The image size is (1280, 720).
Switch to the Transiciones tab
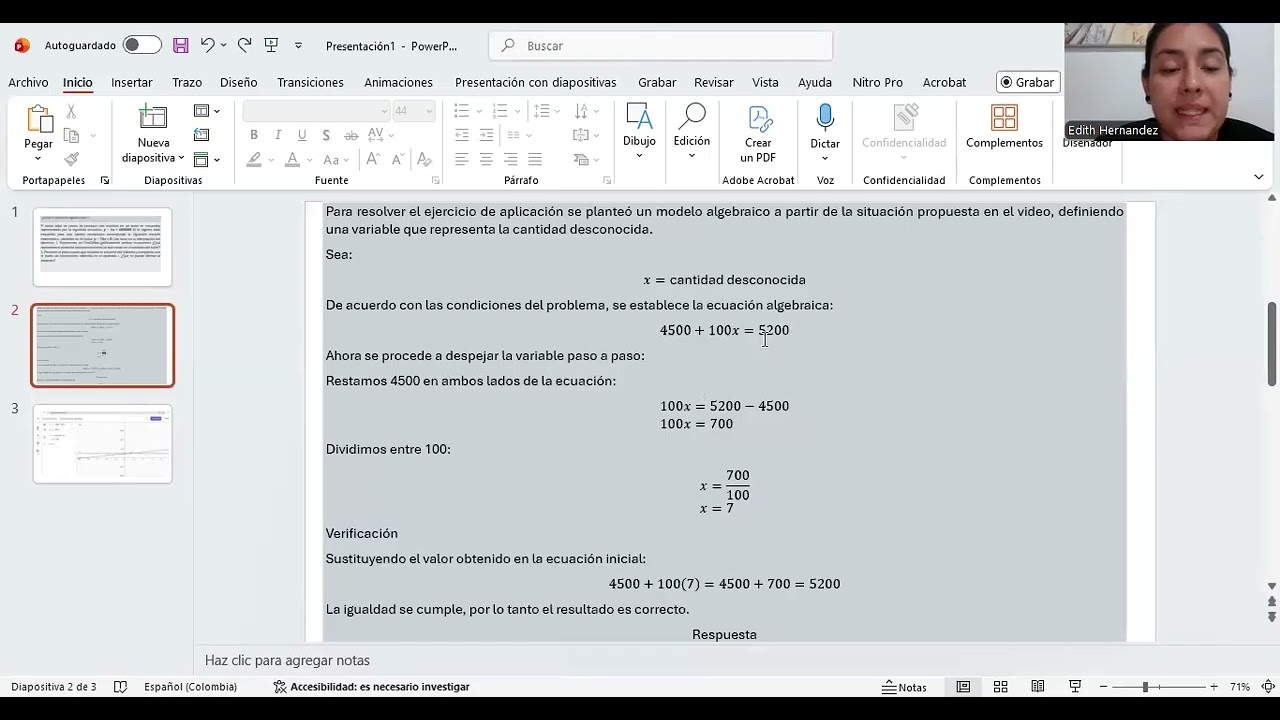pos(310,82)
